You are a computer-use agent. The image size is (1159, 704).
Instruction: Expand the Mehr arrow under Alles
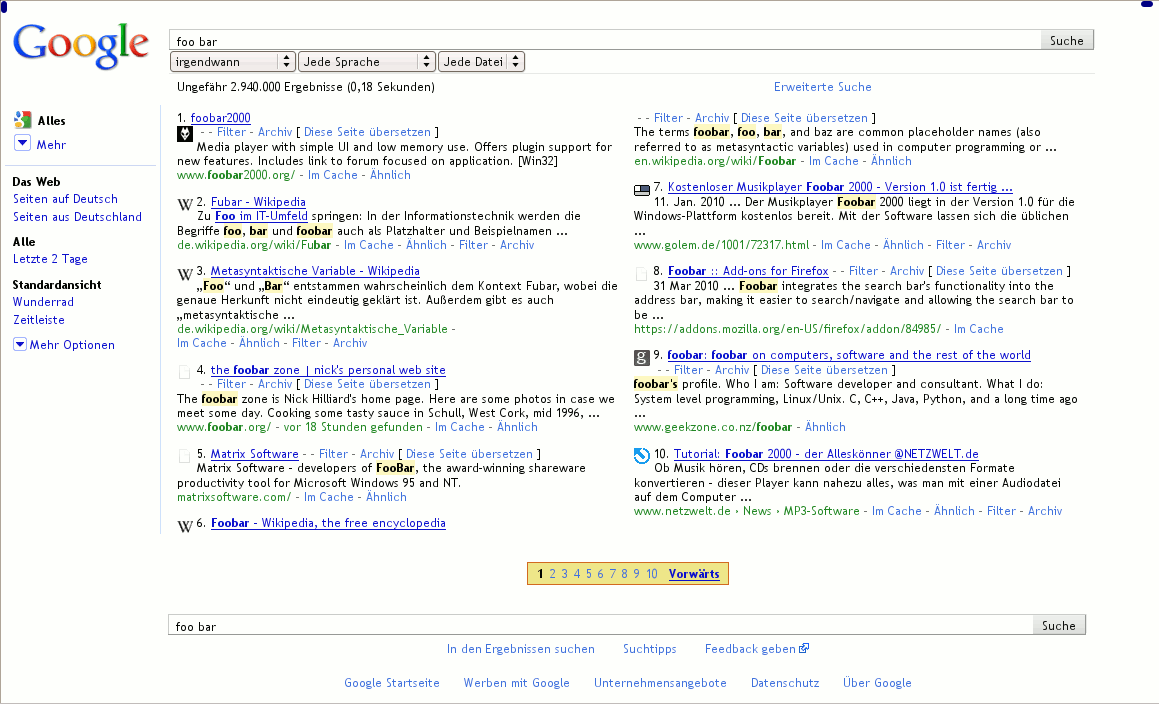point(22,143)
